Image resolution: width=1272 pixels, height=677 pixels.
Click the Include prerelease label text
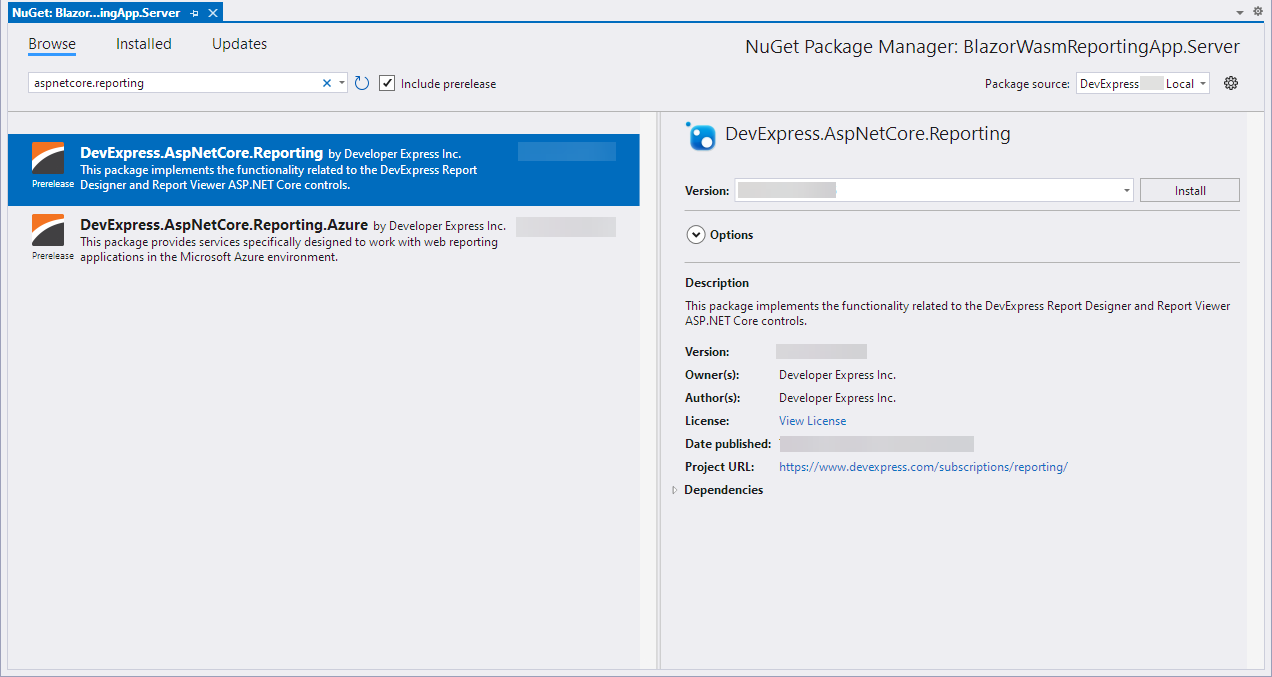(x=448, y=84)
